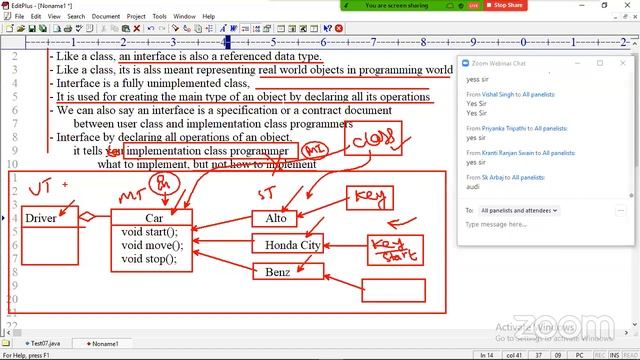Click the REC indicator in status bar

[600, 355]
